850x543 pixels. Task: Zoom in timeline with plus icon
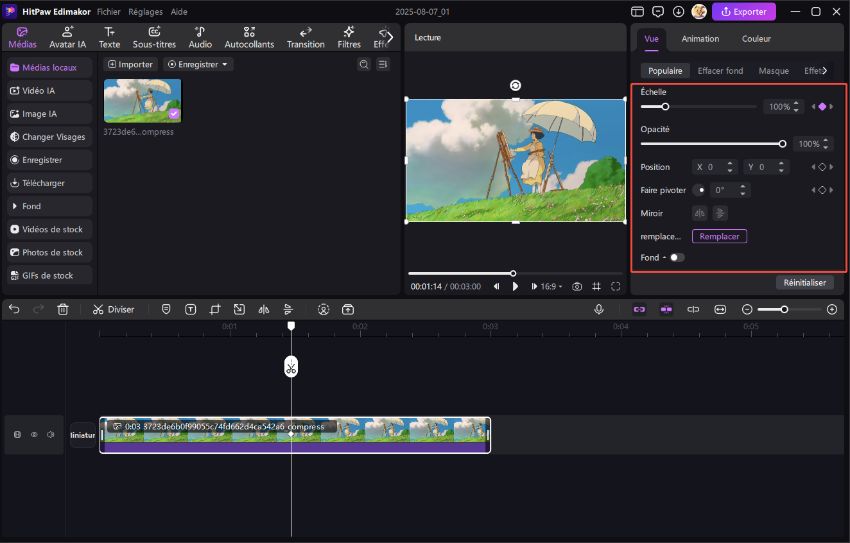(x=832, y=309)
